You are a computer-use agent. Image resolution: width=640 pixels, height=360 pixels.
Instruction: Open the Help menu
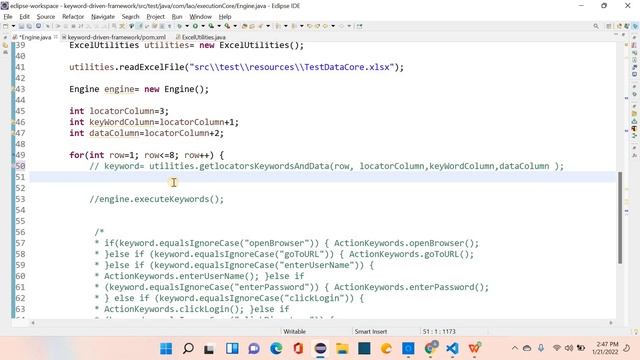click(225, 17)
